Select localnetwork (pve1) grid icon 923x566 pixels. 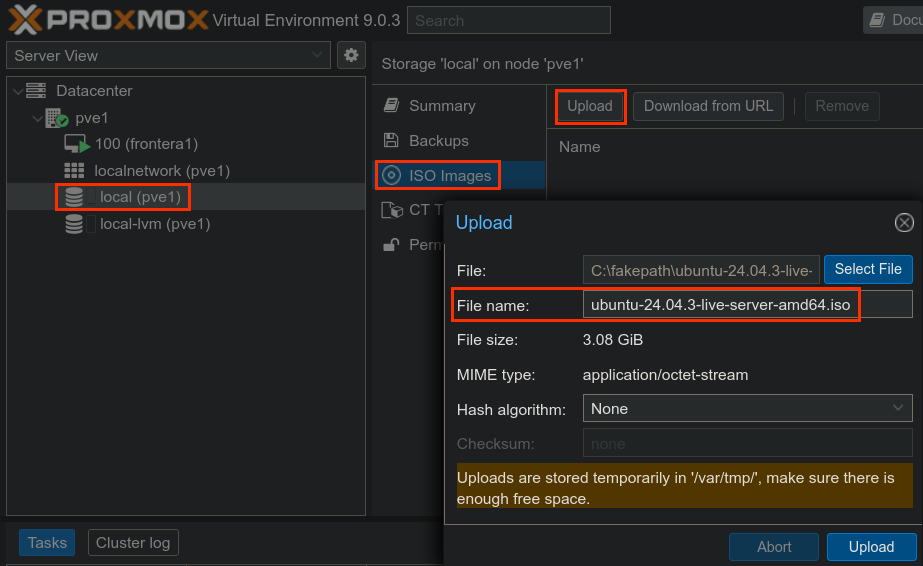(x=74, y=171)
